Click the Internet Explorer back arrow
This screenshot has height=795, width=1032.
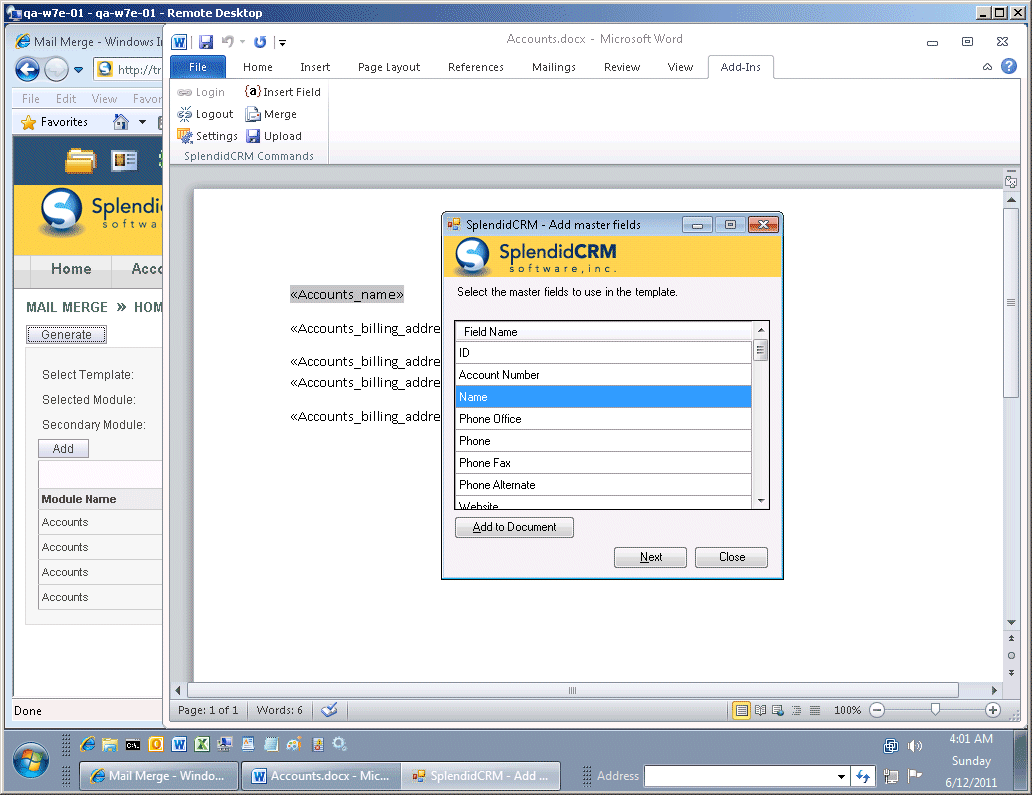pos(28,69)
